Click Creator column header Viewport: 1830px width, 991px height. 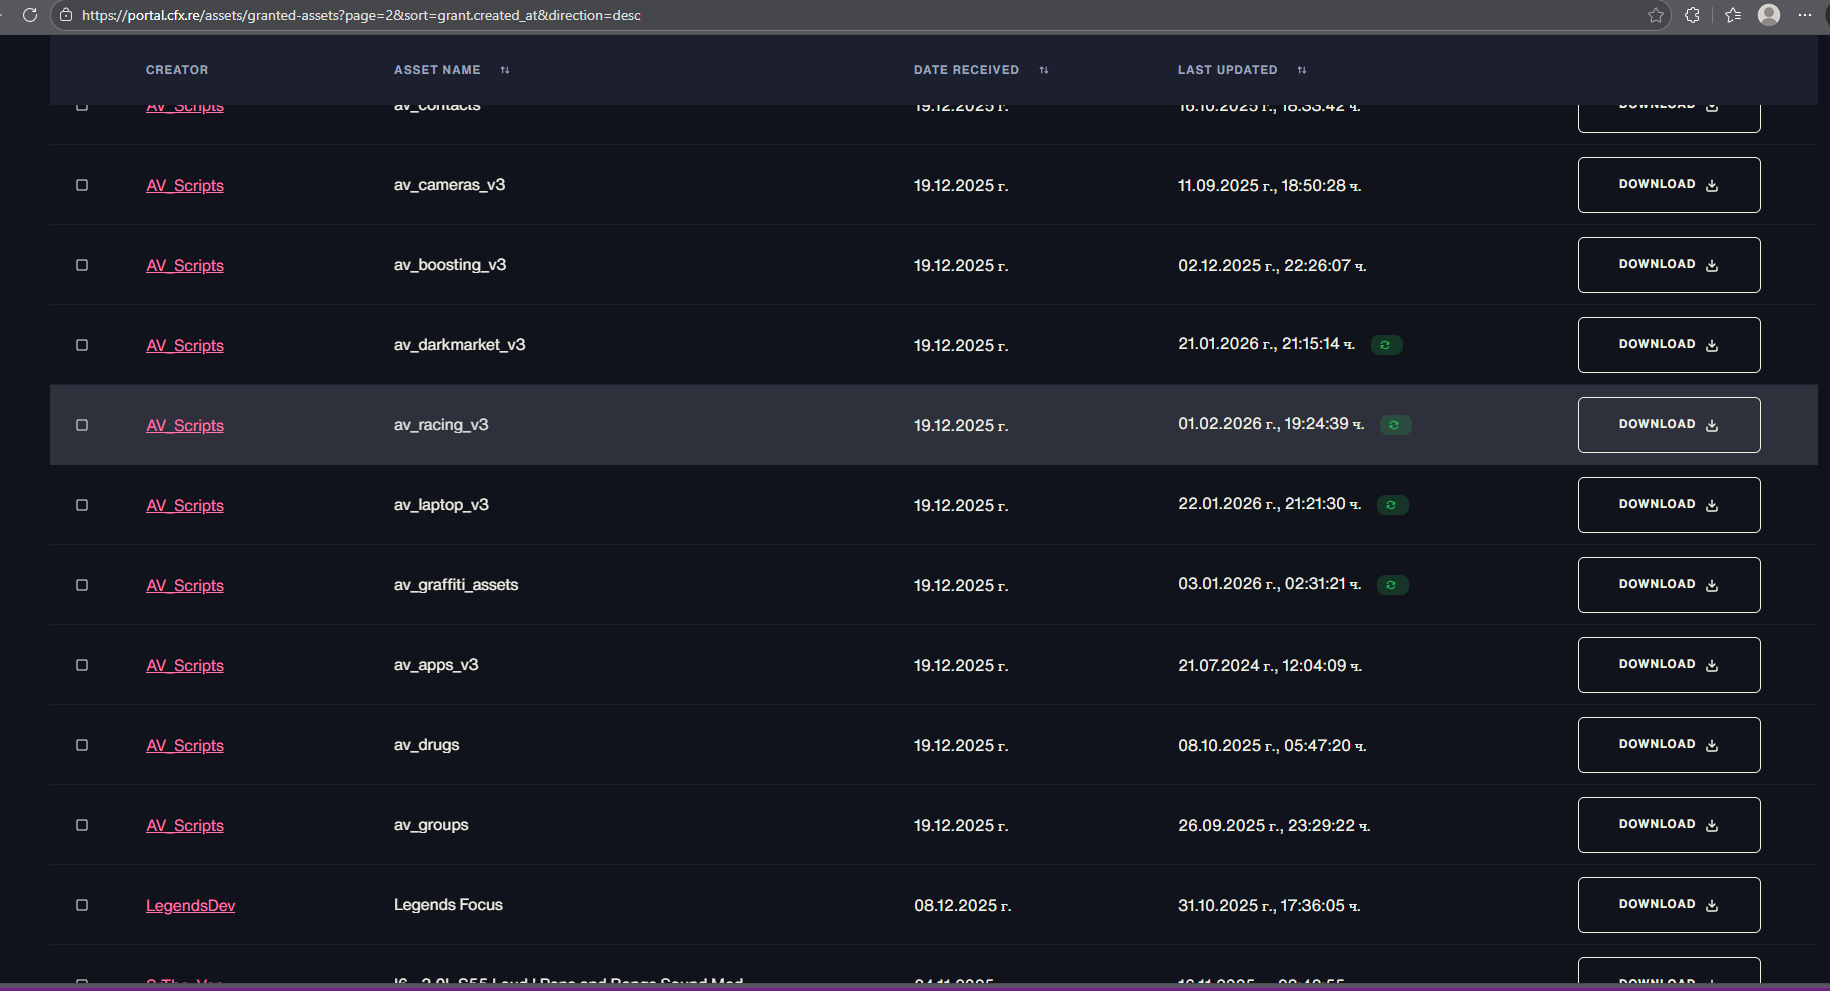(177, 70)
